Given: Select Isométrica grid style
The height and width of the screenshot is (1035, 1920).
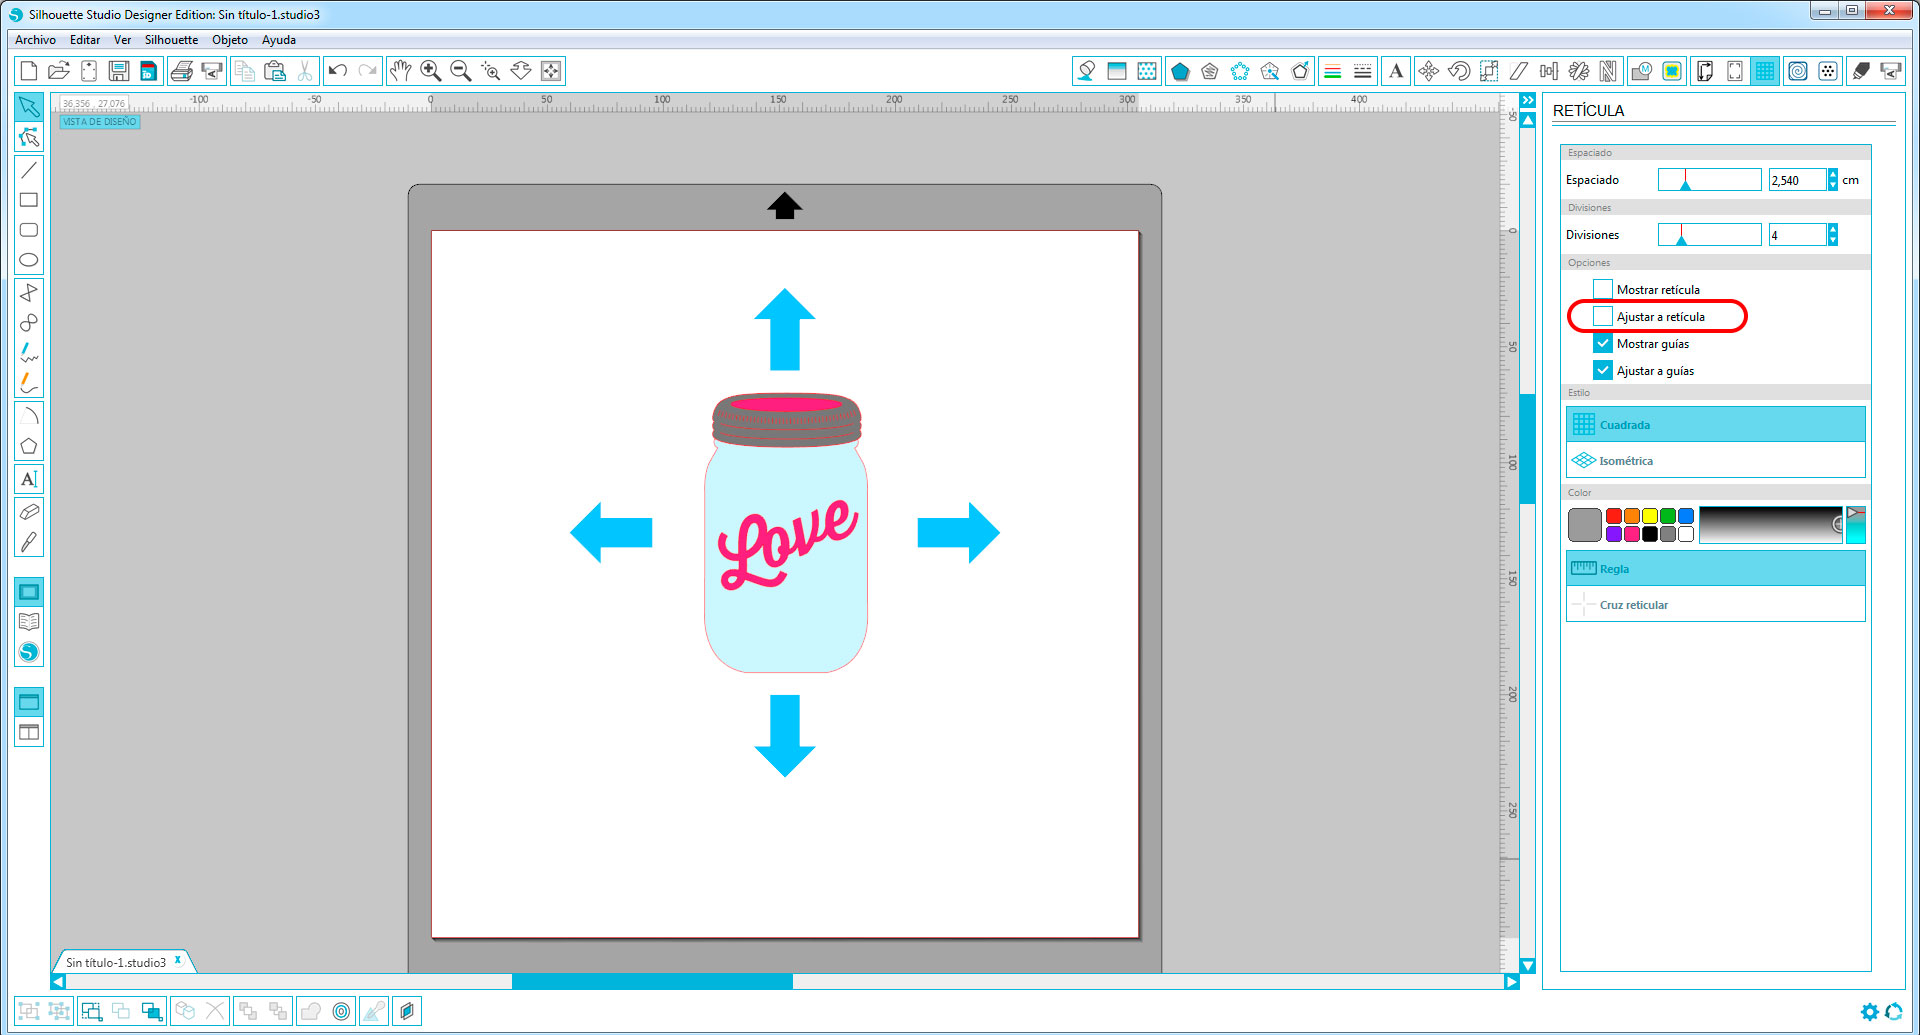Looking at the screenshot, I should tap(1716, 461).
